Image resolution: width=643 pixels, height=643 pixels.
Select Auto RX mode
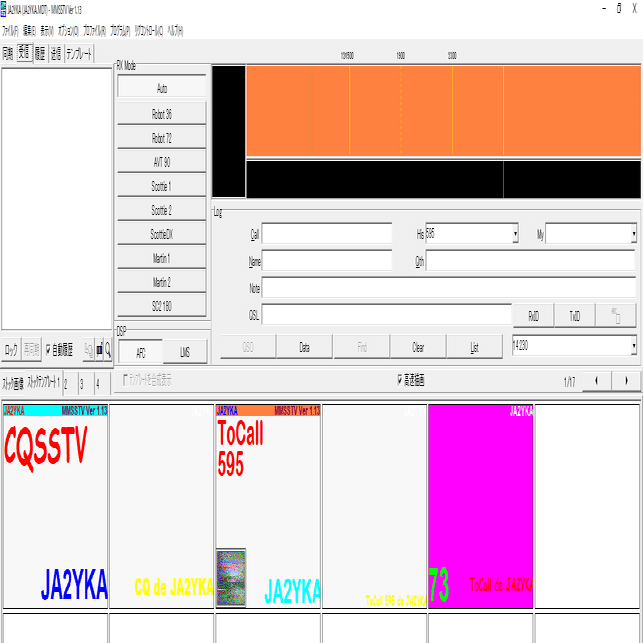click(162, 88)
